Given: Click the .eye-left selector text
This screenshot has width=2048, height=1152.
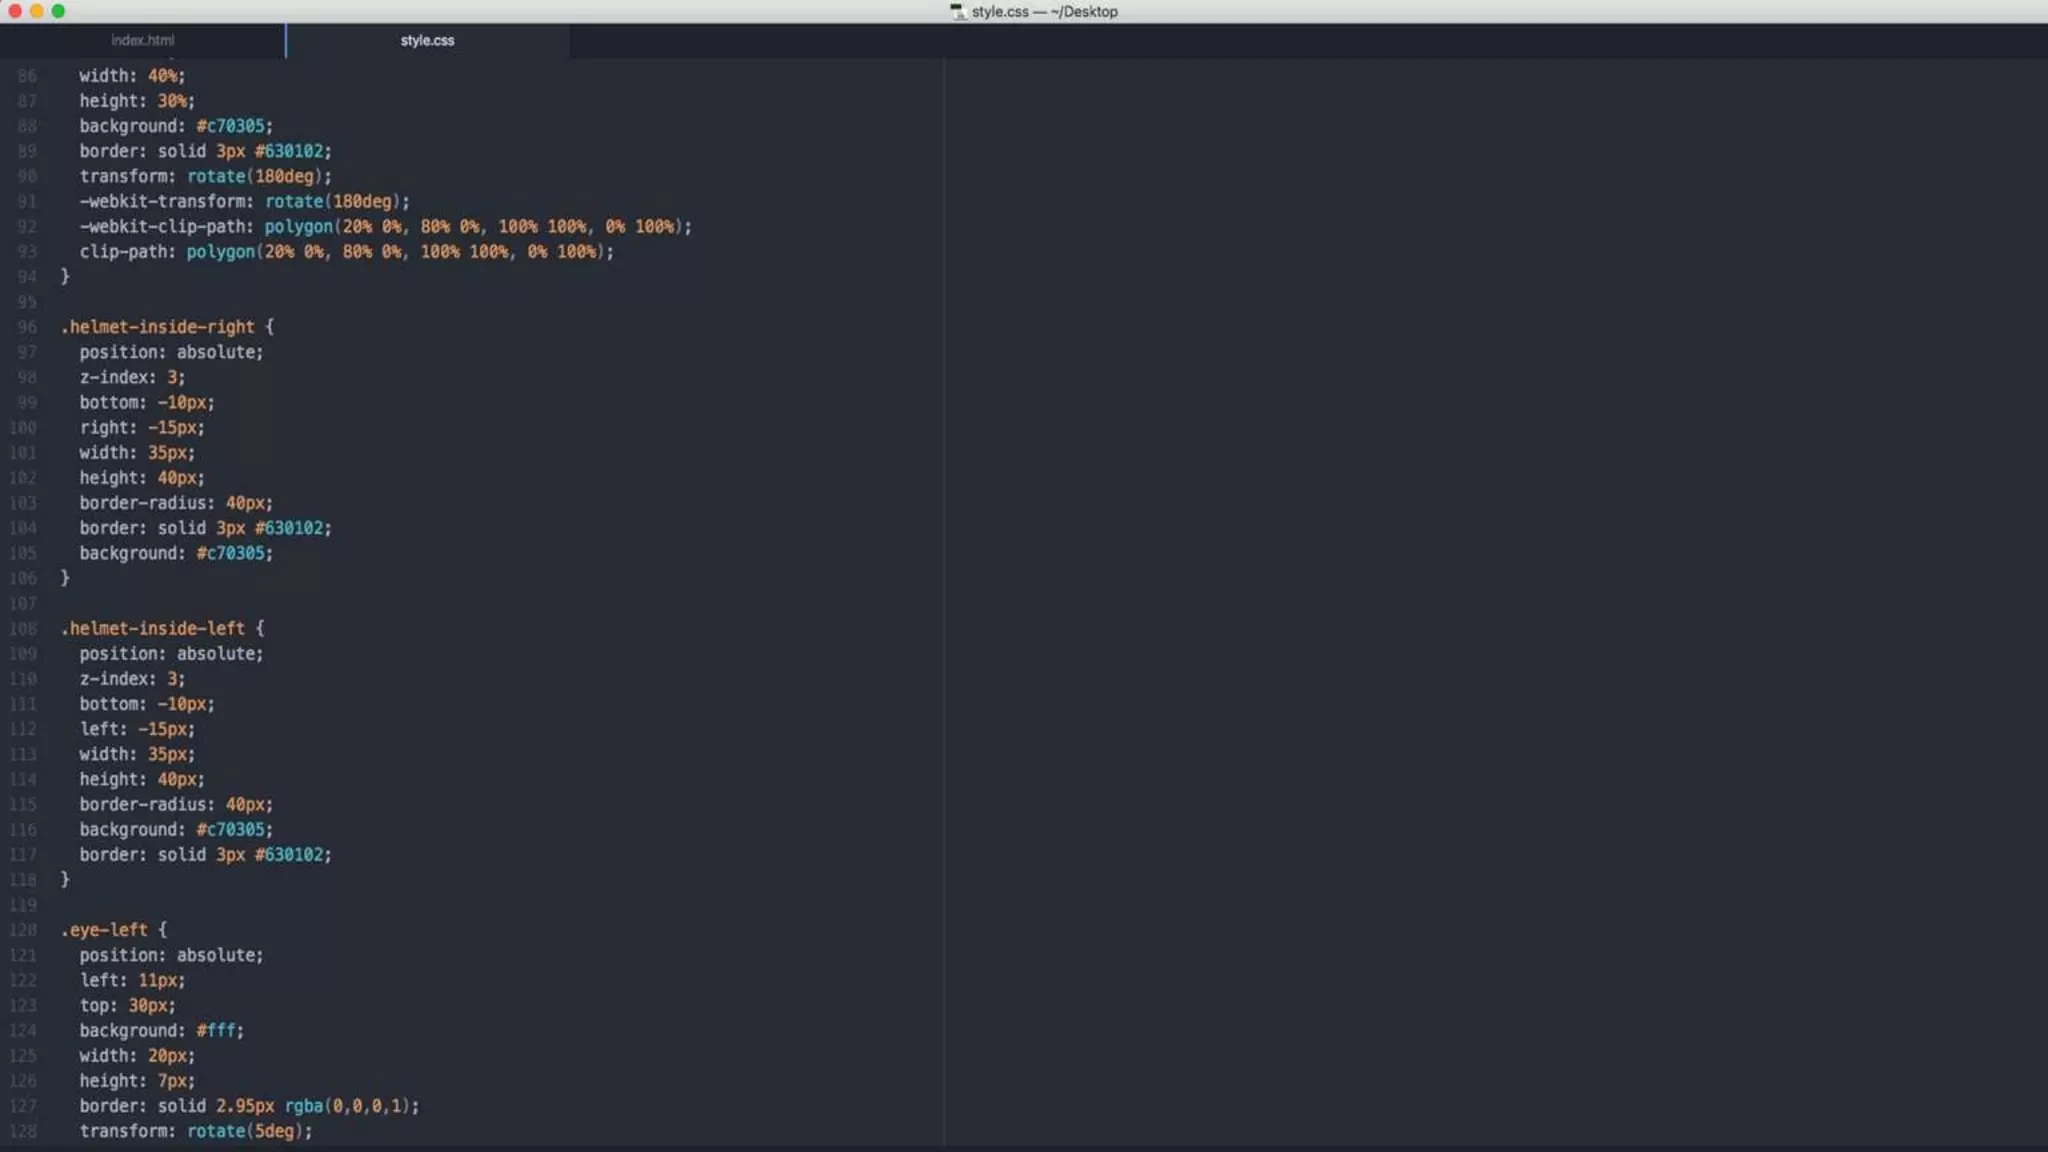Looking at the screenshot, I should [103, 930].
